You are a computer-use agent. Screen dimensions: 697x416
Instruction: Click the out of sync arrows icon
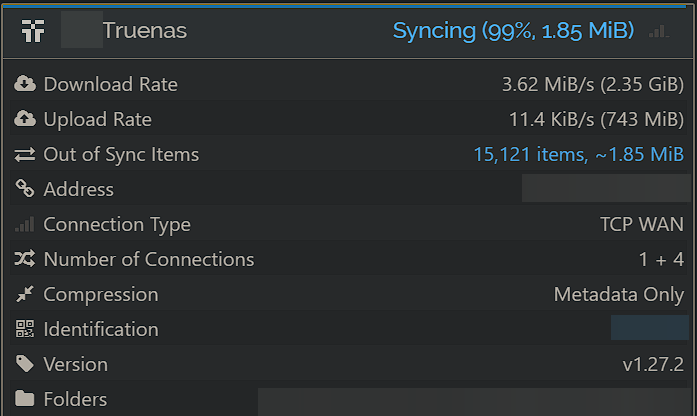tap(24, 154)
